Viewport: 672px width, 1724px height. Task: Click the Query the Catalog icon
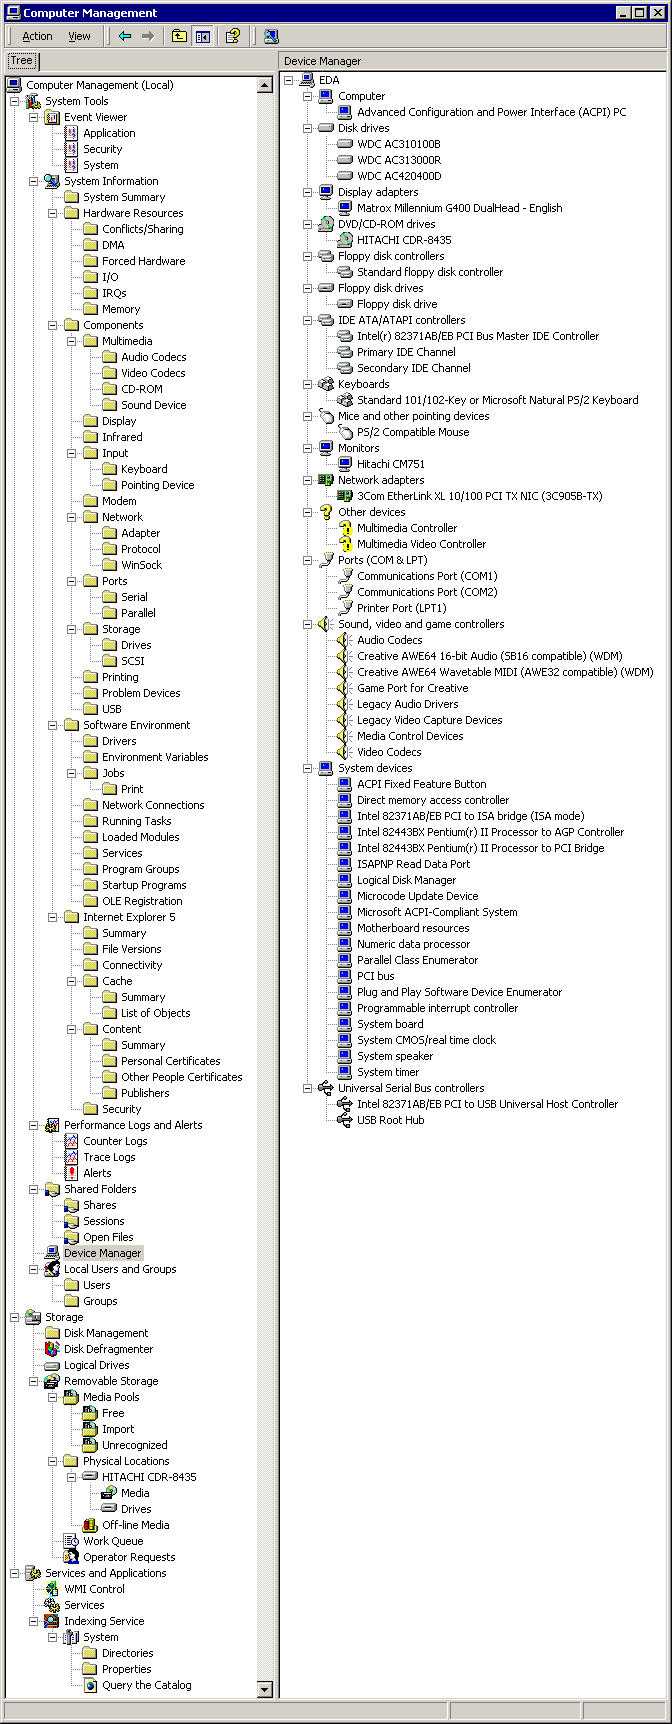pyautogui.click(x=90, y=1685)
